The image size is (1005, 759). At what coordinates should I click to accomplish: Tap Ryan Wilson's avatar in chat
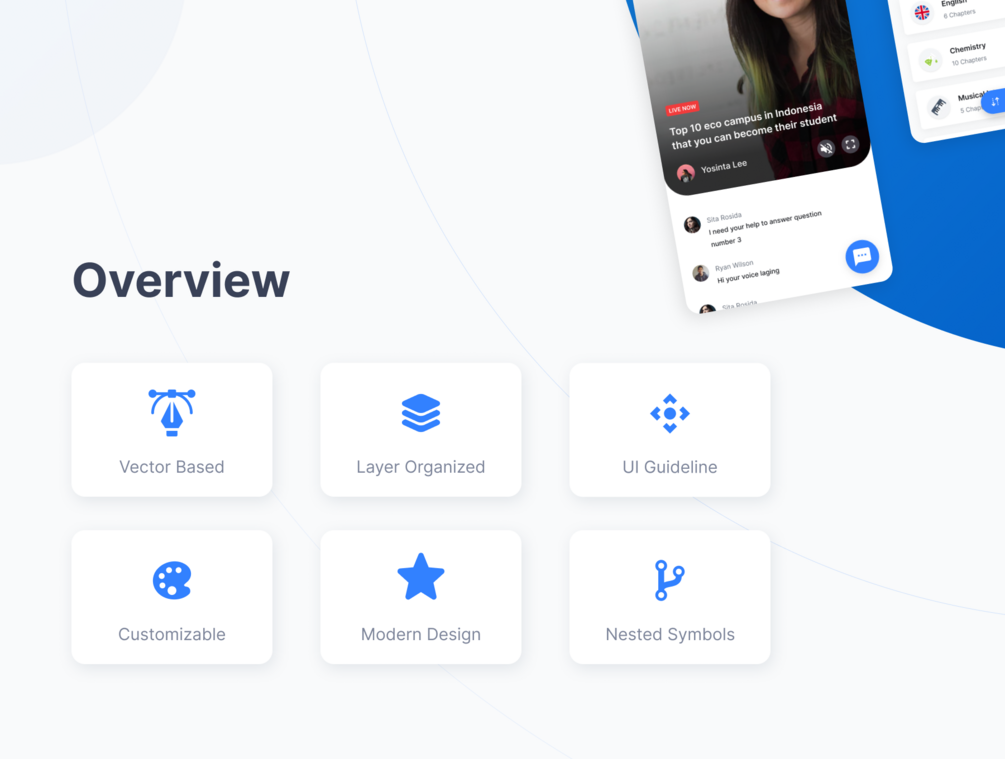[x=701, y=273]
